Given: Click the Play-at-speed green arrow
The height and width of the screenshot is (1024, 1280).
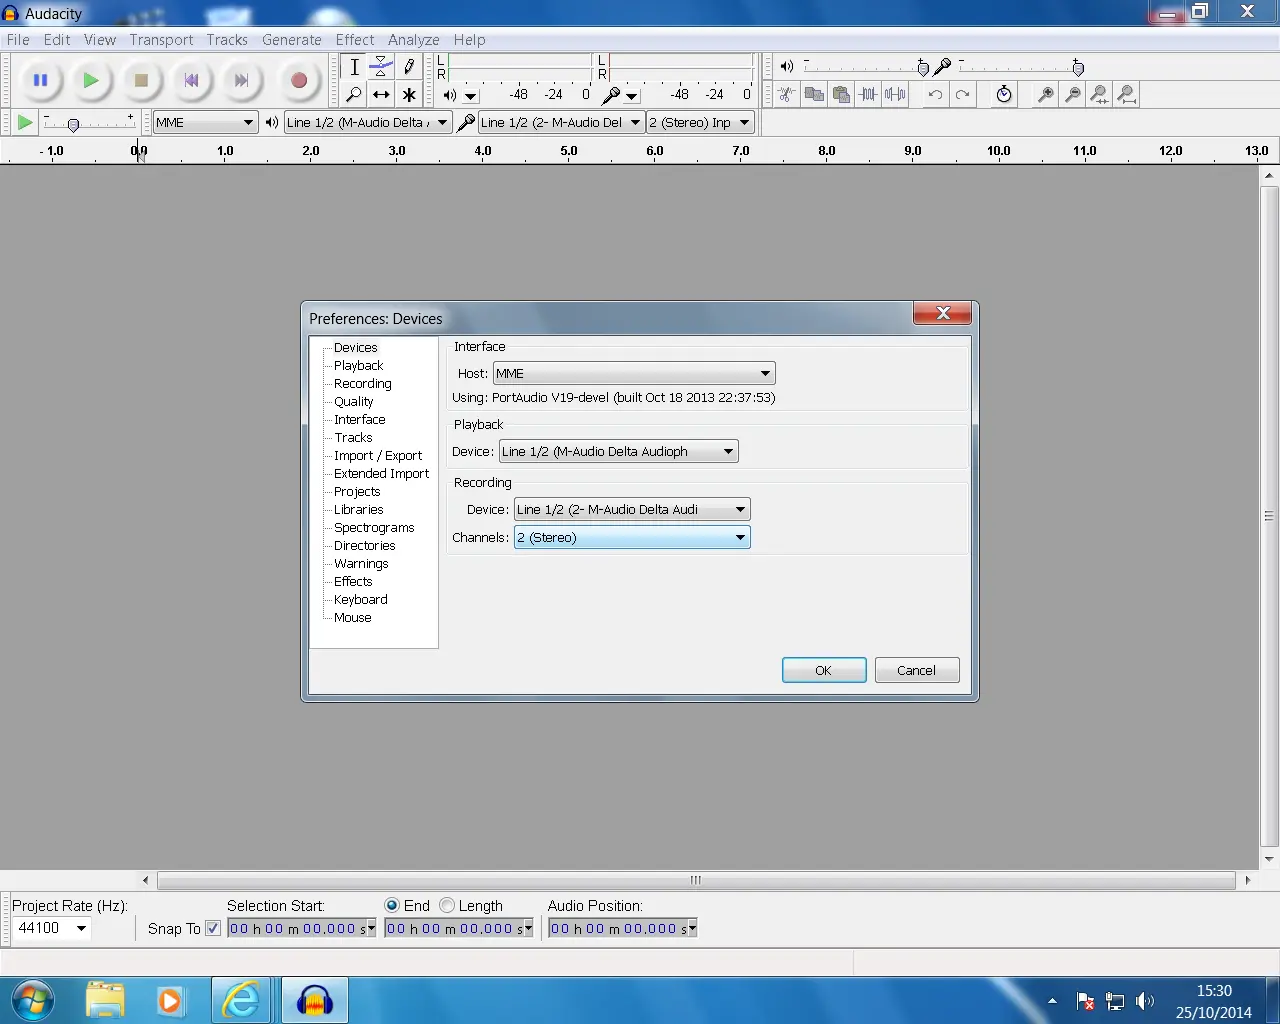Looking at the screenshot, I should click(25, 122).
